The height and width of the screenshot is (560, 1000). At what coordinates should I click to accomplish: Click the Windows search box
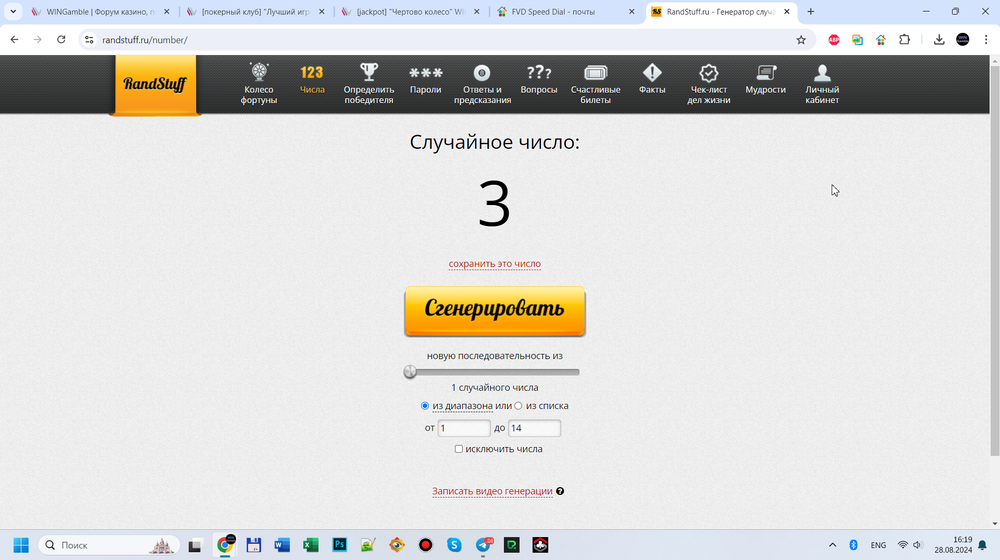pos(107,545)
